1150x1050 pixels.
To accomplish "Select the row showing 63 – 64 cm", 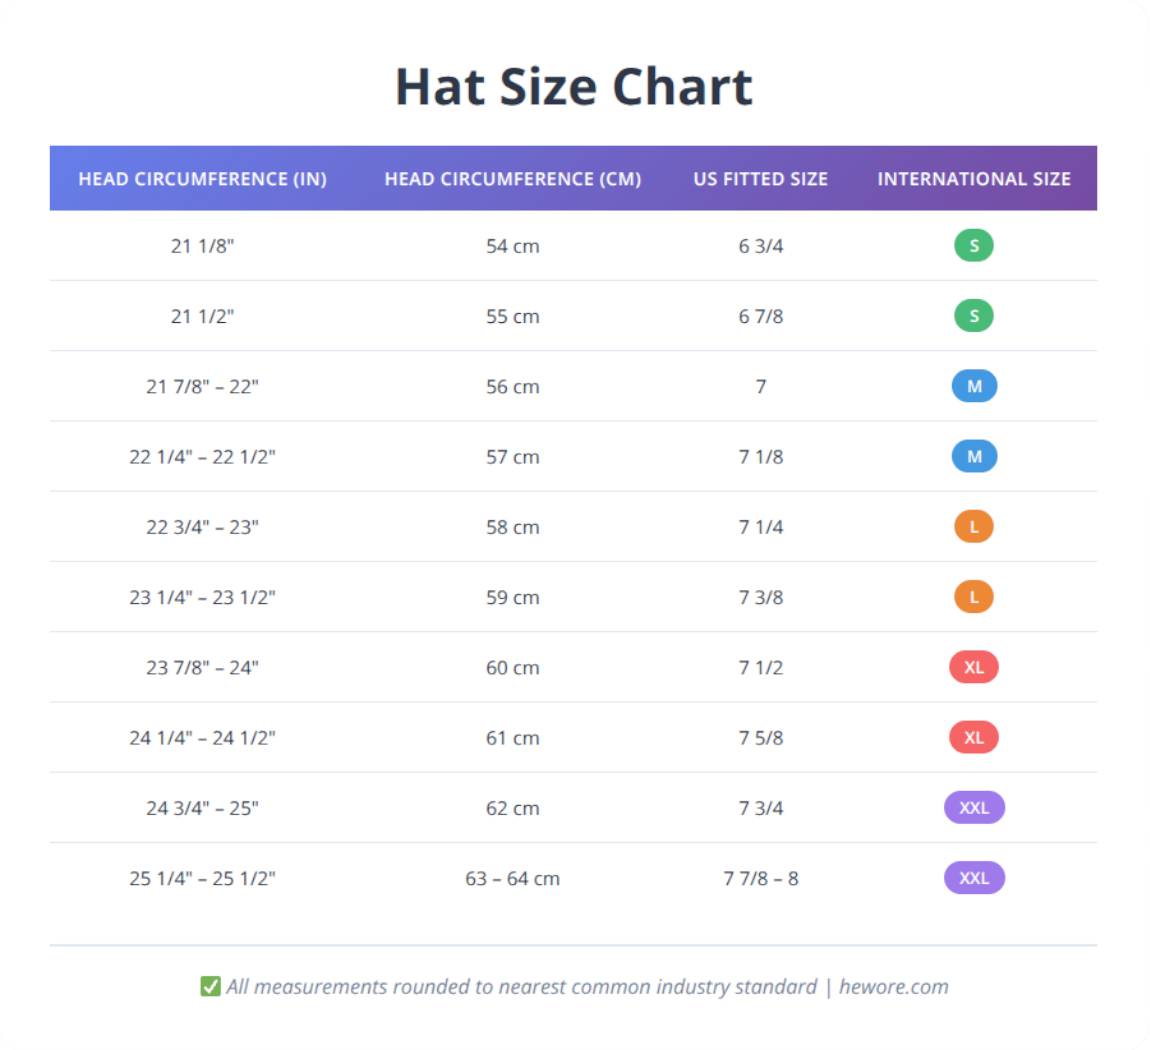I will (513, 877).
